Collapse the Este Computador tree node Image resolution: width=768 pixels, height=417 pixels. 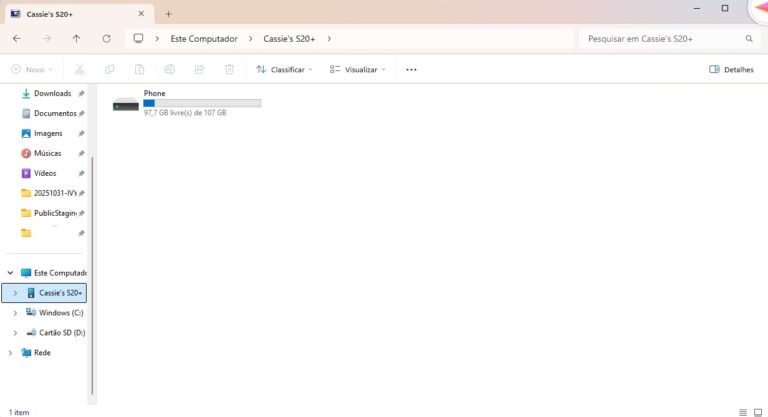pos(10,273)
